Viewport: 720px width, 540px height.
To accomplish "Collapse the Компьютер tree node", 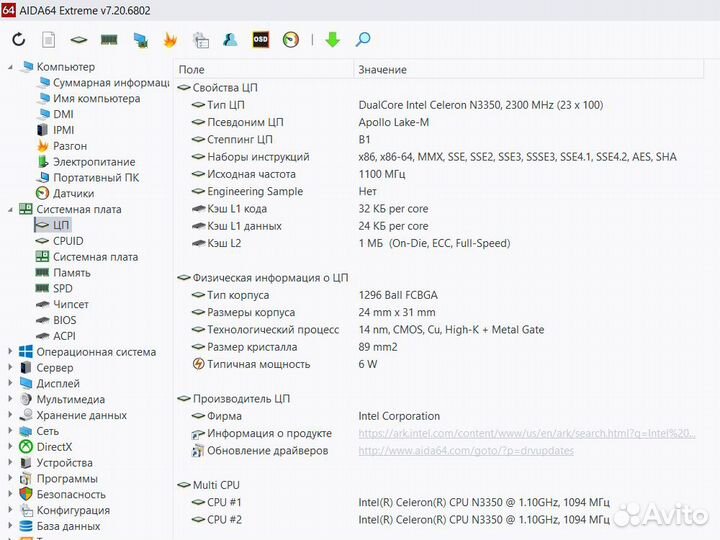I will [x=10, y=67].
